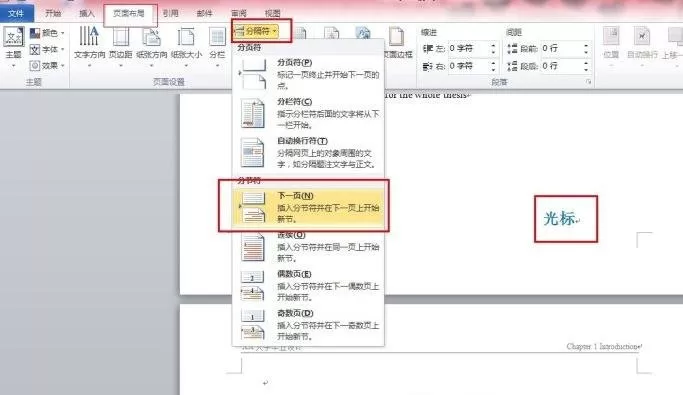Open the 视图 ribbon tab
The image size is (683, 395).
pos(273,14)
